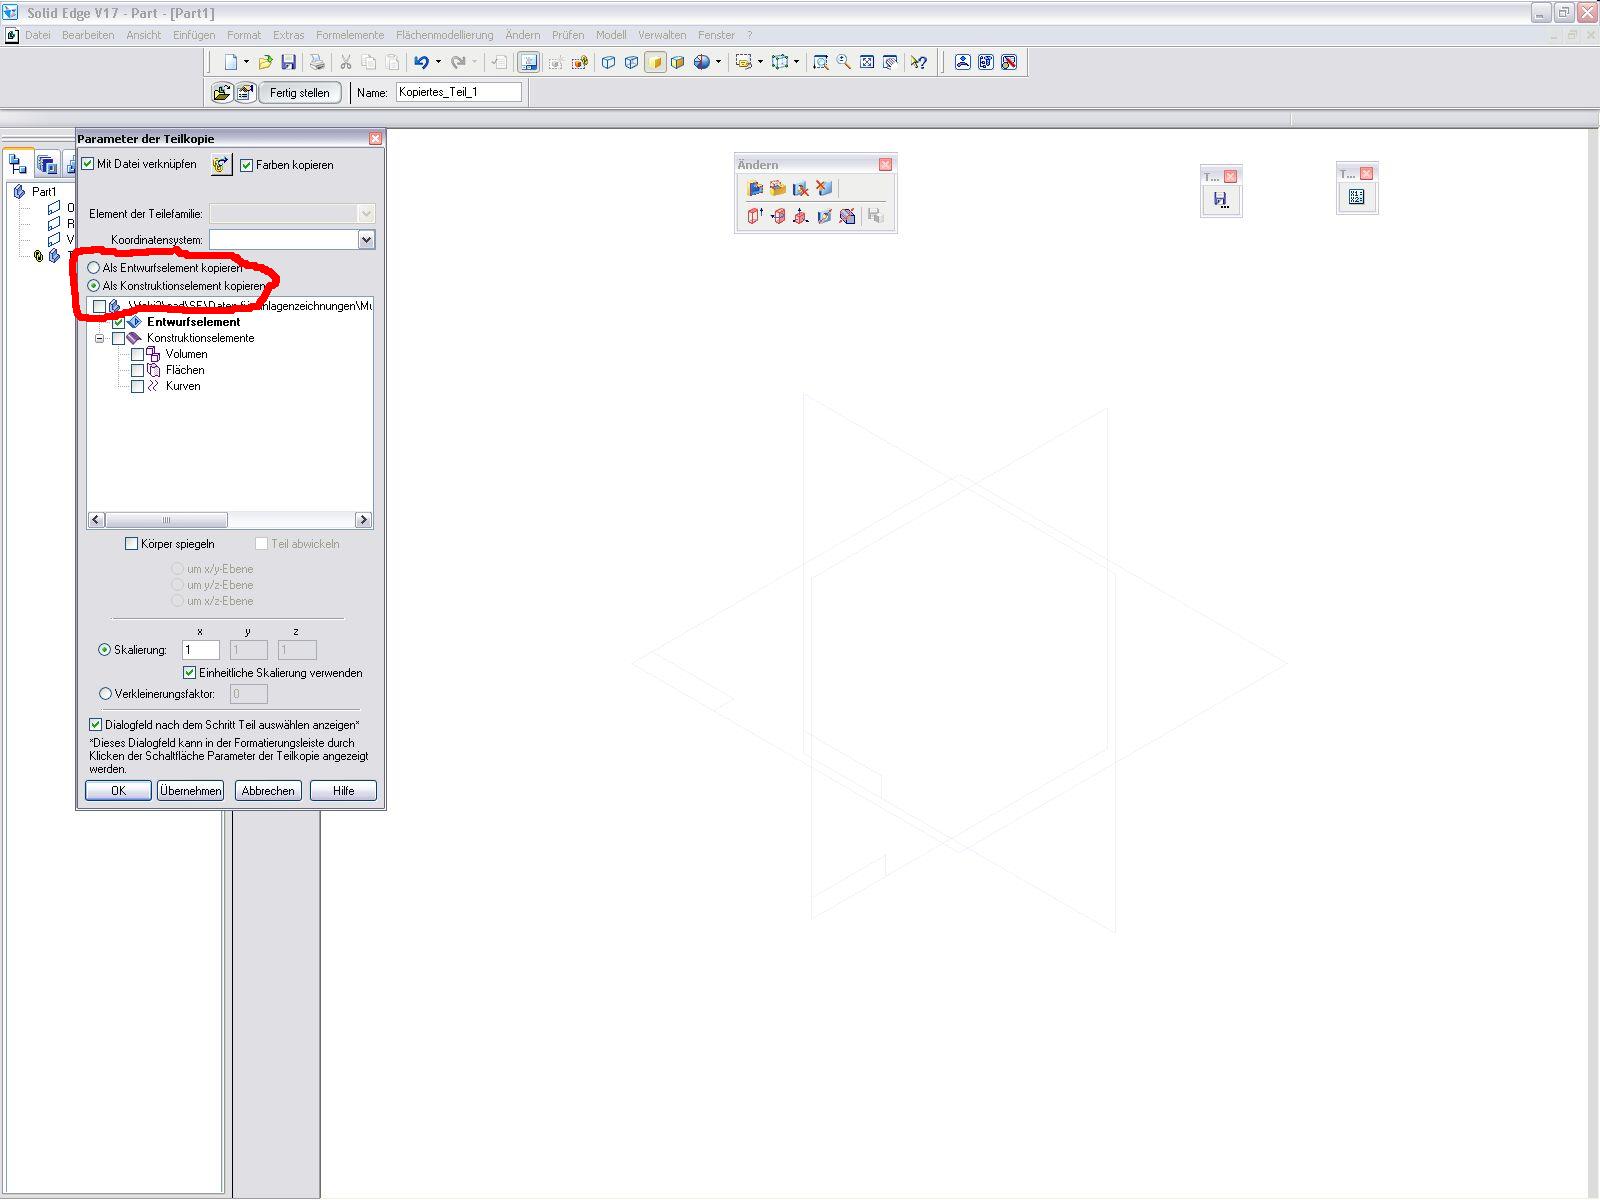Open the Koordinatensystem dropdown

pyautogui.click(x=366, y=240)
